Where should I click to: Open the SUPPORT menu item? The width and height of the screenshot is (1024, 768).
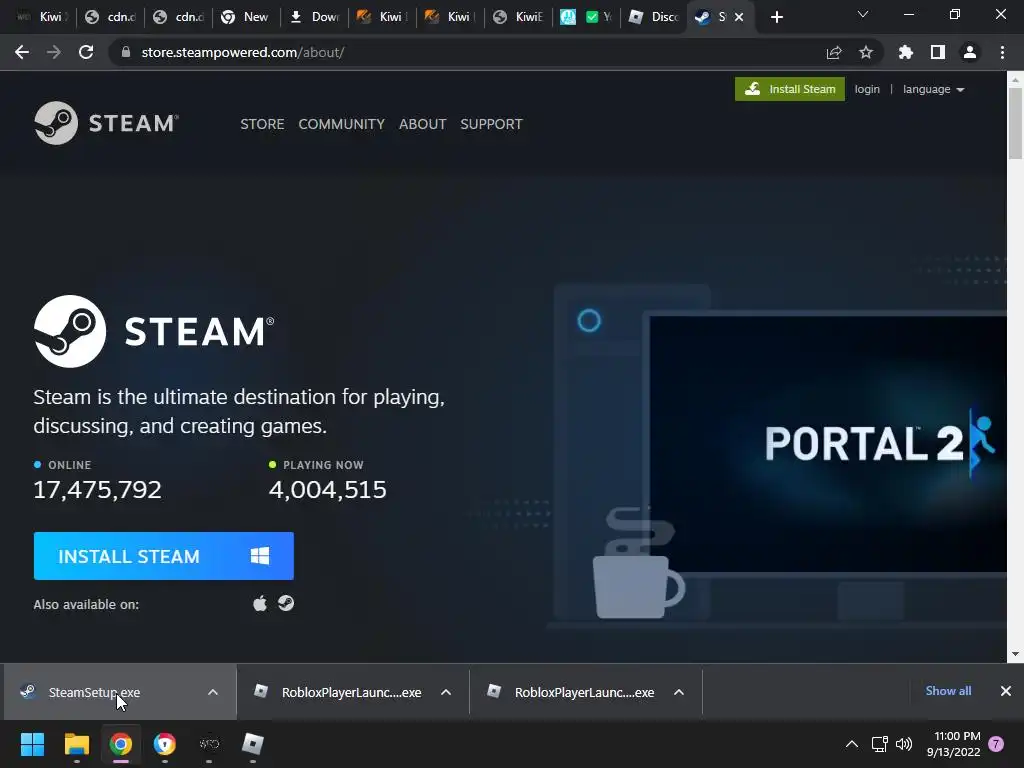(x=491, y=124)
